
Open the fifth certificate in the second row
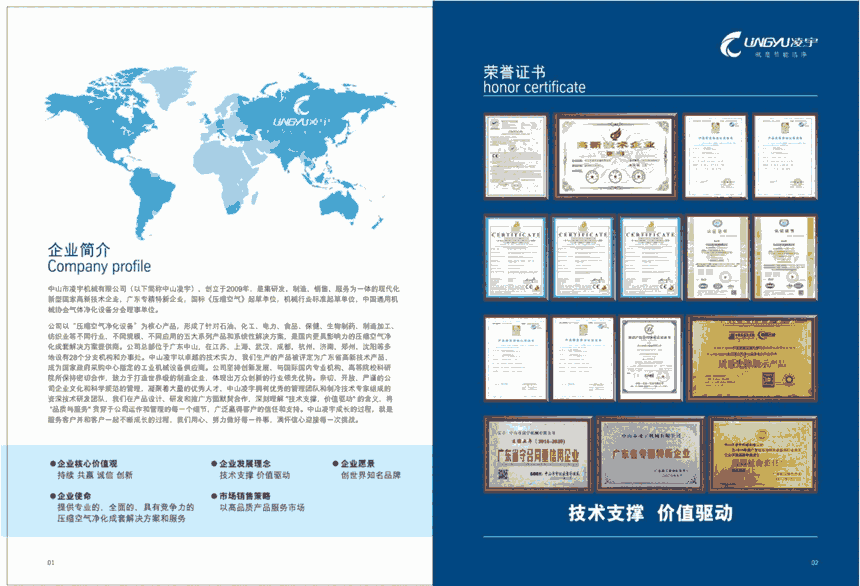[785, 257]
